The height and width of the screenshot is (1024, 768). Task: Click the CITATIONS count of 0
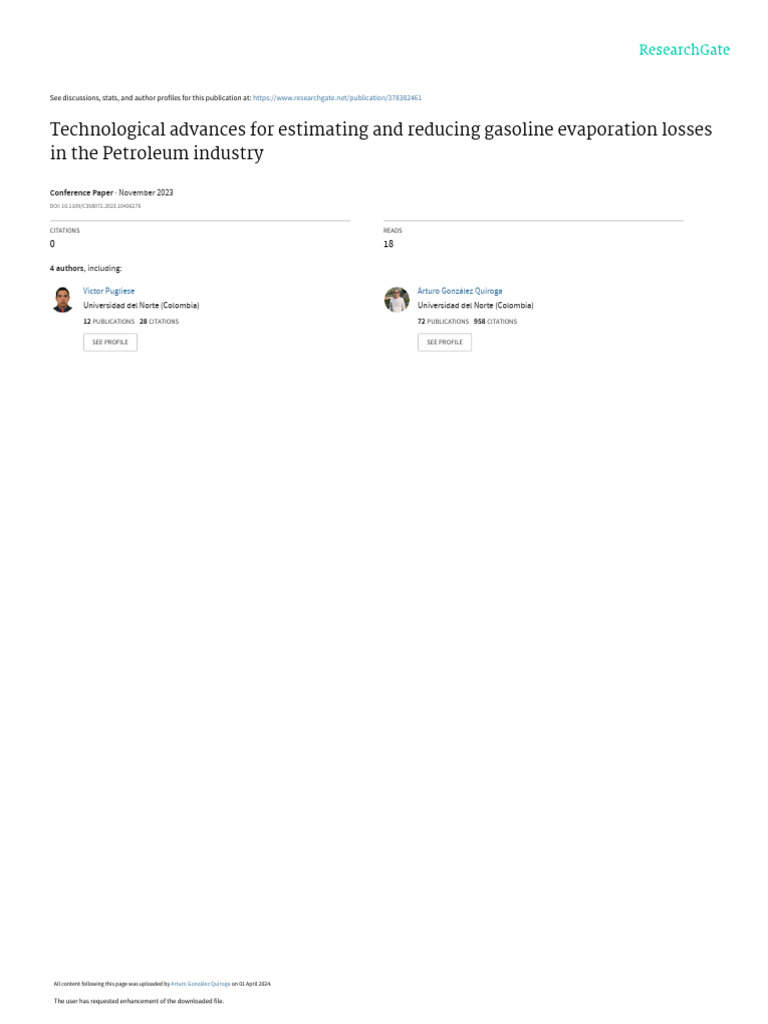52,244
